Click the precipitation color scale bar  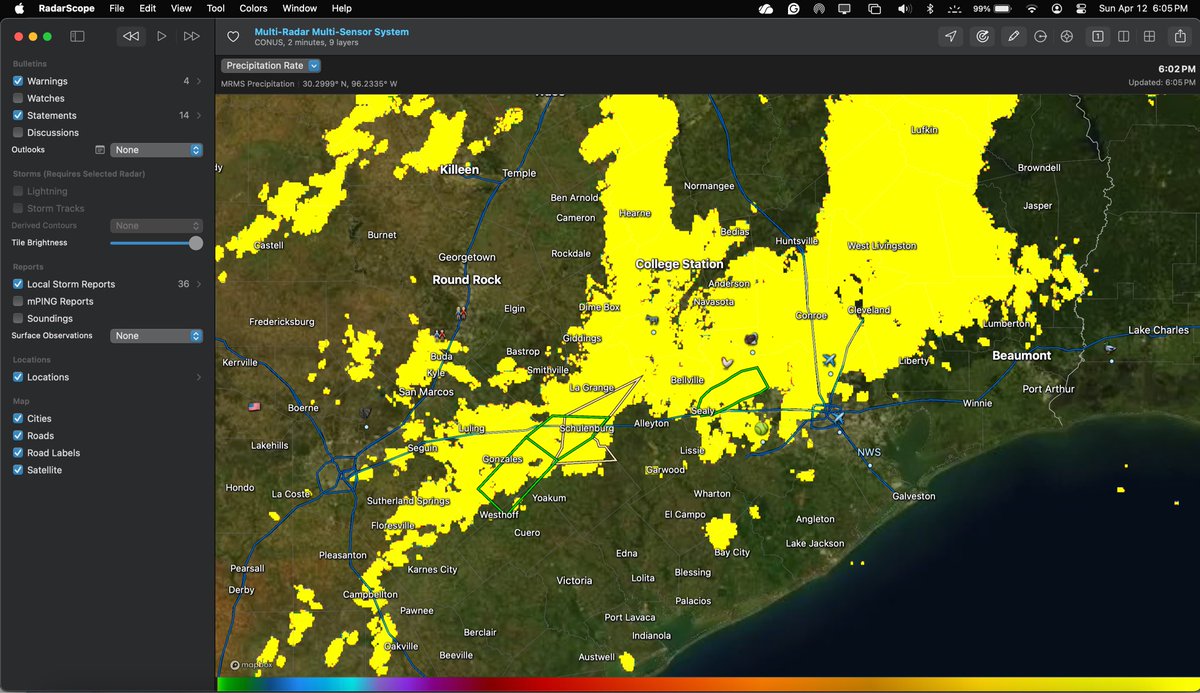[708, 685]
